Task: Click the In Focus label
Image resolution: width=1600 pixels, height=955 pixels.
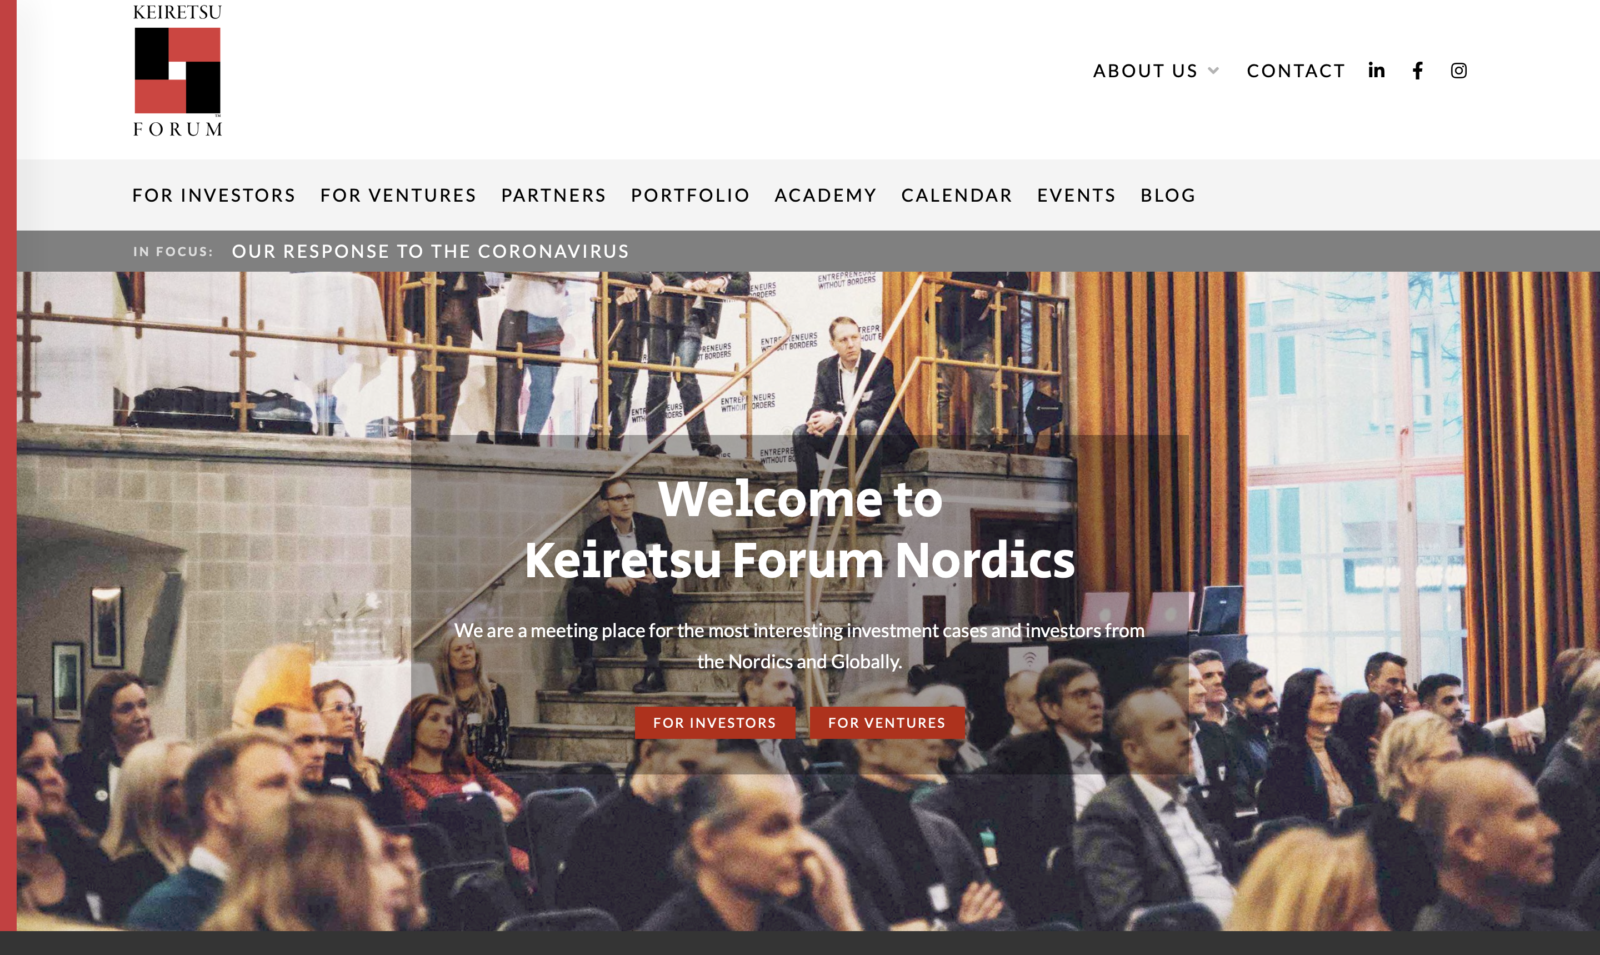Action: click(x=173, y=252)
